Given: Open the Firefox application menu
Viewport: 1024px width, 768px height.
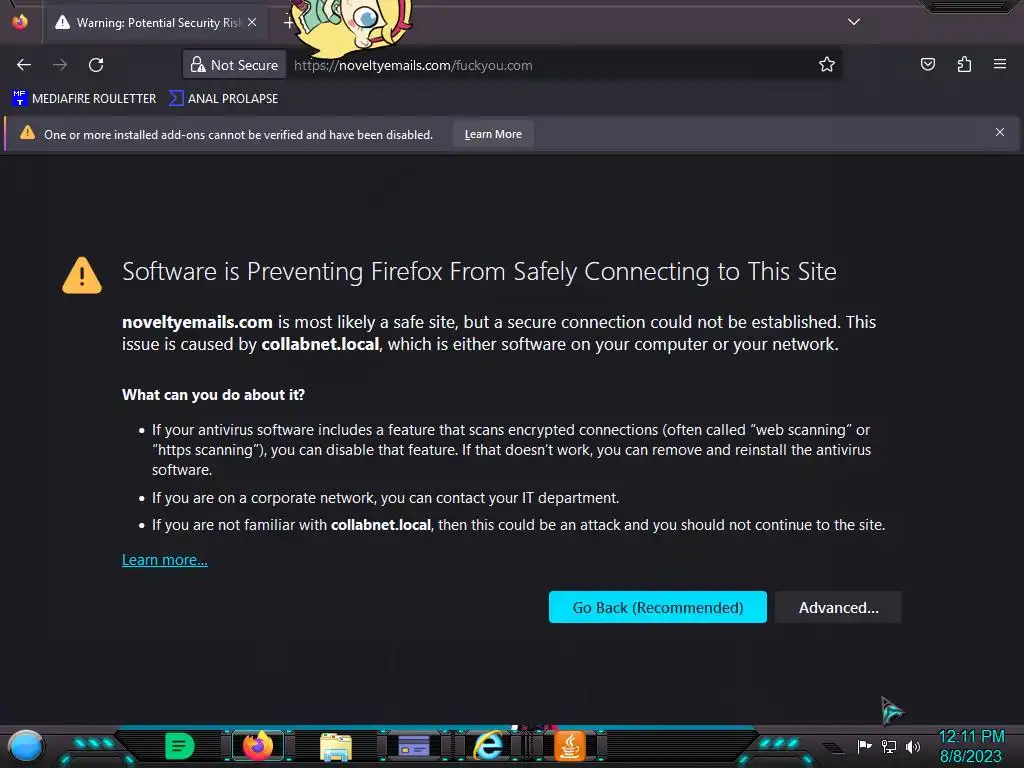Looking at the screenshot, I should pos(1000,64).
